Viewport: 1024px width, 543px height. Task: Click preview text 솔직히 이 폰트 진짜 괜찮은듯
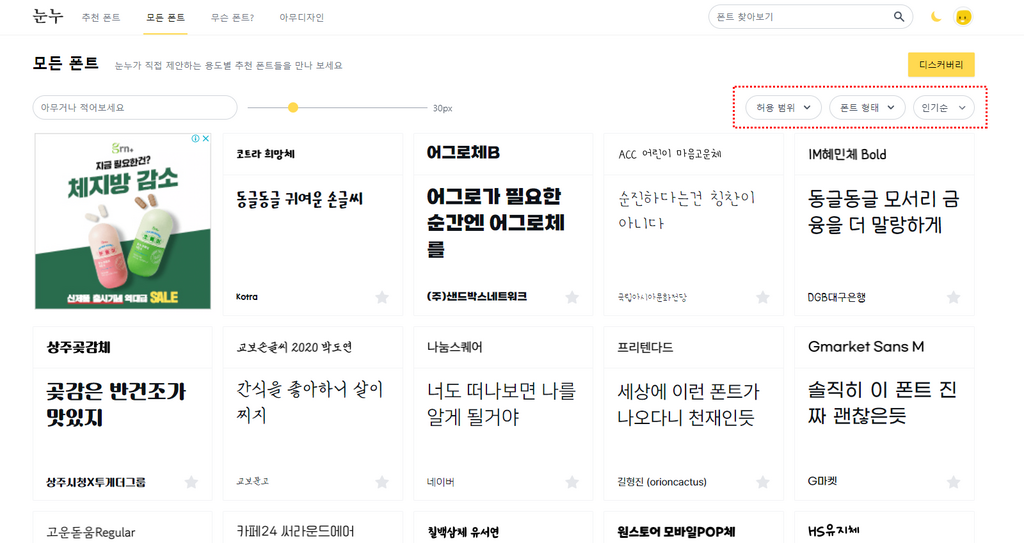[x=882, y=403]
